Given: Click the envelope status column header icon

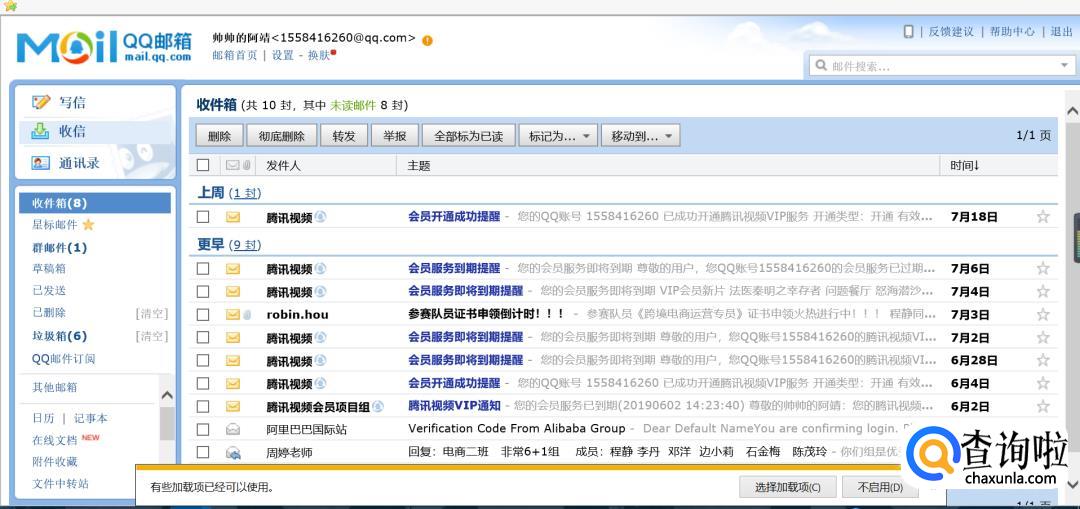Looking at the screenshot, I should click(x=232, y=165).
